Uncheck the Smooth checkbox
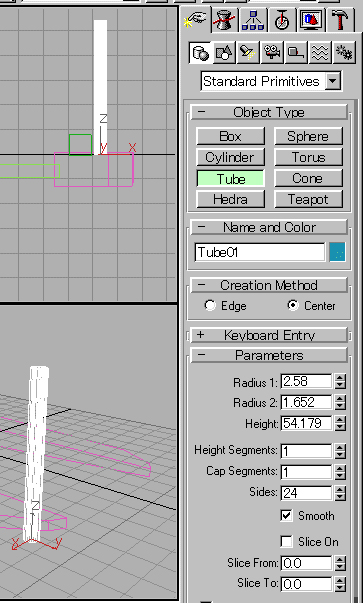 (x=286, y=515)
